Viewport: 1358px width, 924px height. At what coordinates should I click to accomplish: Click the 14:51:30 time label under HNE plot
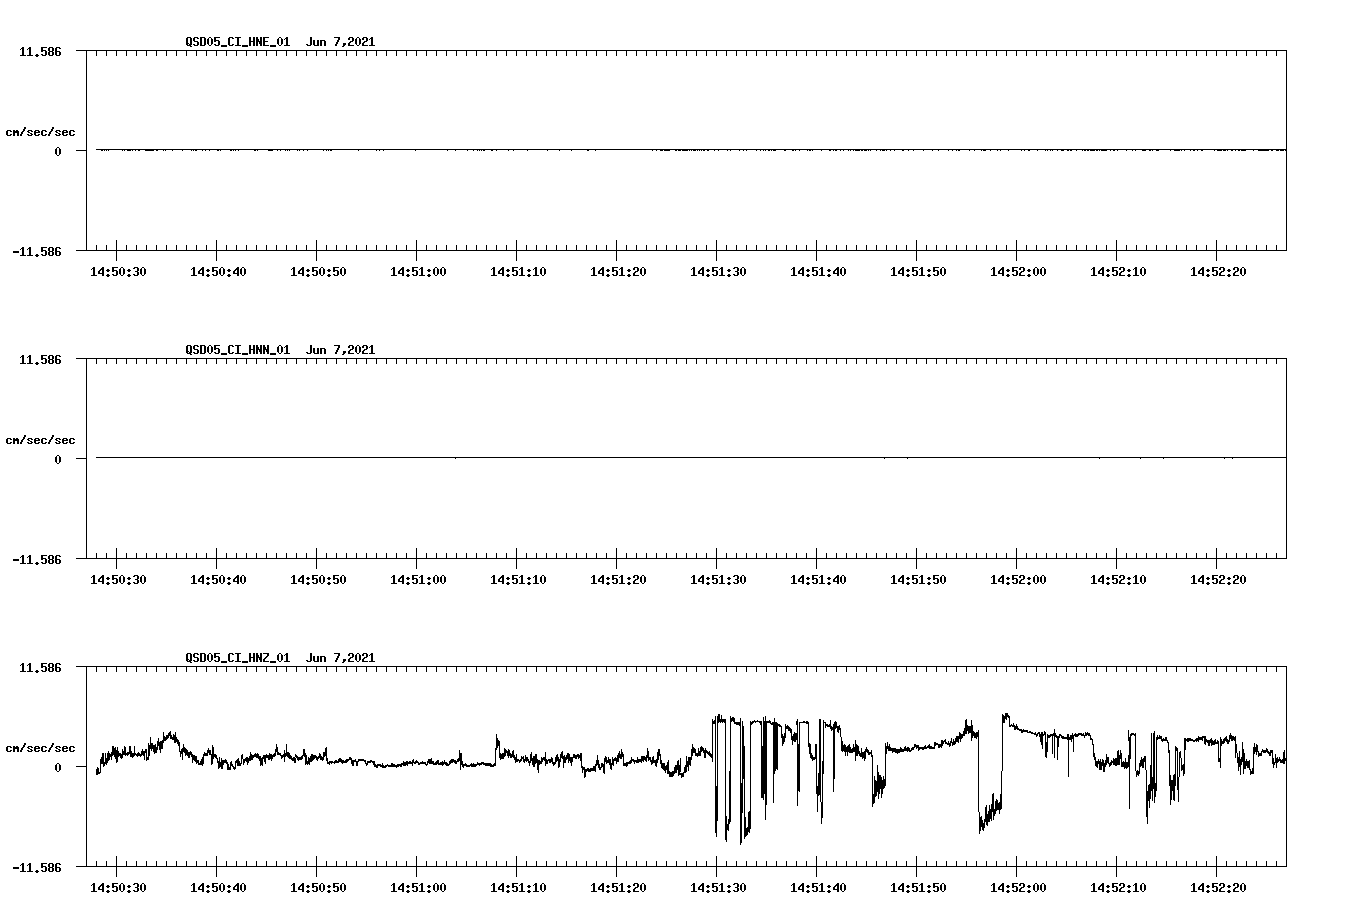[x=718, y=272]
